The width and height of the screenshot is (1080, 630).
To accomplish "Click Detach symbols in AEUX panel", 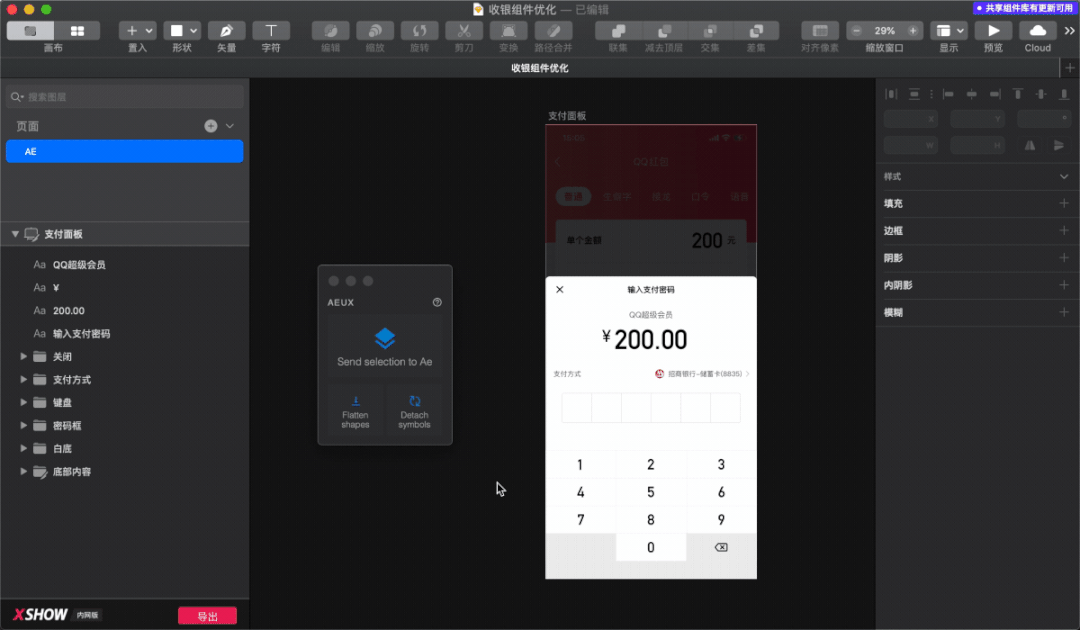I will (414, 413).
